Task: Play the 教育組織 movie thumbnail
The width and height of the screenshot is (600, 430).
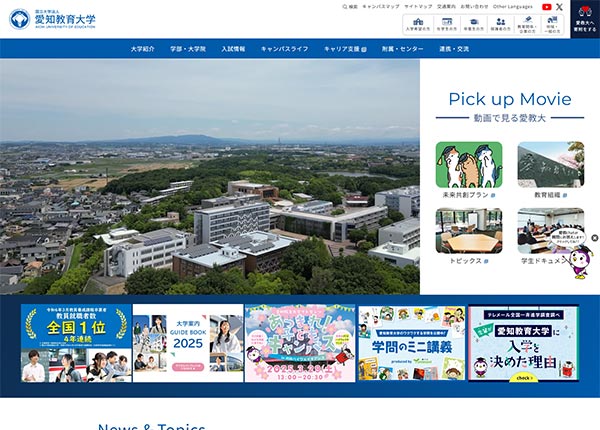Action: (551, 165)
